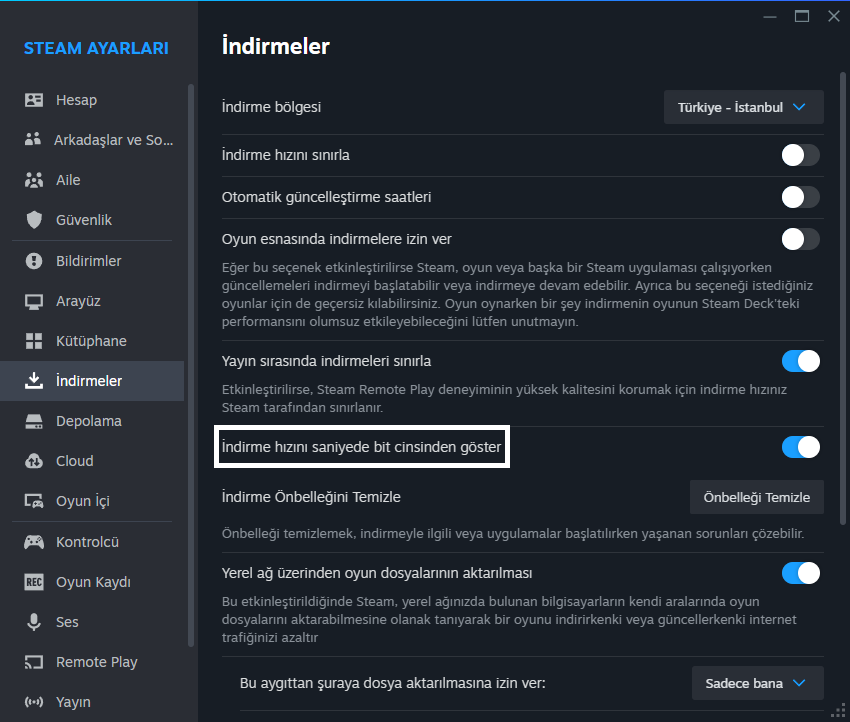This screenshot has width=850, height=722.
Task: Click the Arayüz monitor icon
Action: [34, 301]
